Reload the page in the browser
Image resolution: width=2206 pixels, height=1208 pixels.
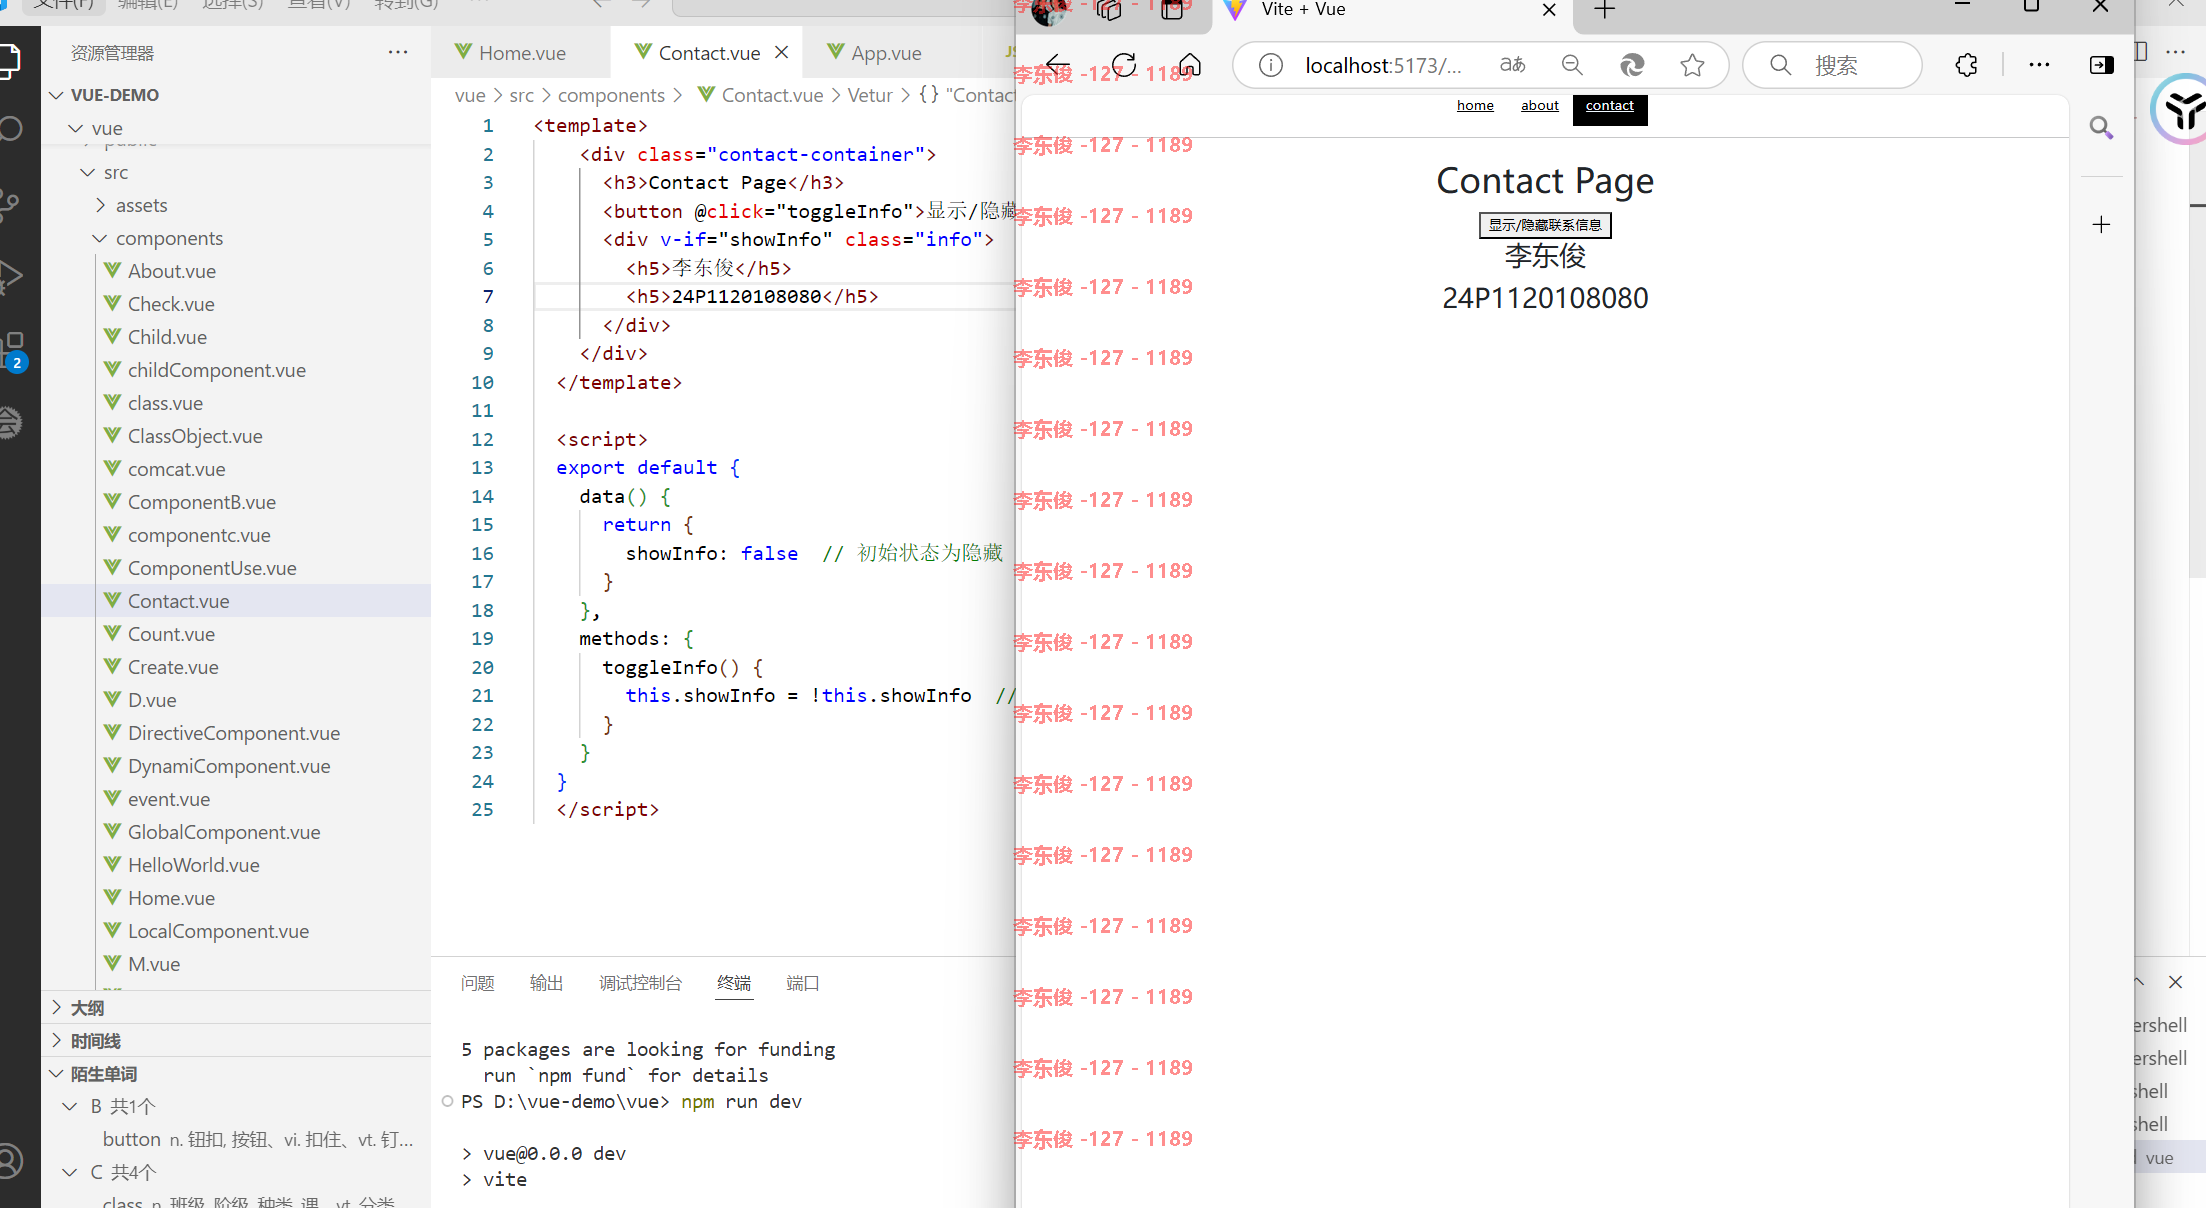pos(1124,65)
